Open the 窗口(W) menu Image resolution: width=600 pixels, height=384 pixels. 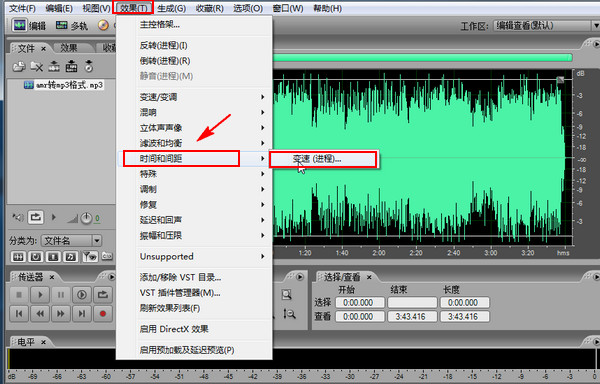point(288,8)
